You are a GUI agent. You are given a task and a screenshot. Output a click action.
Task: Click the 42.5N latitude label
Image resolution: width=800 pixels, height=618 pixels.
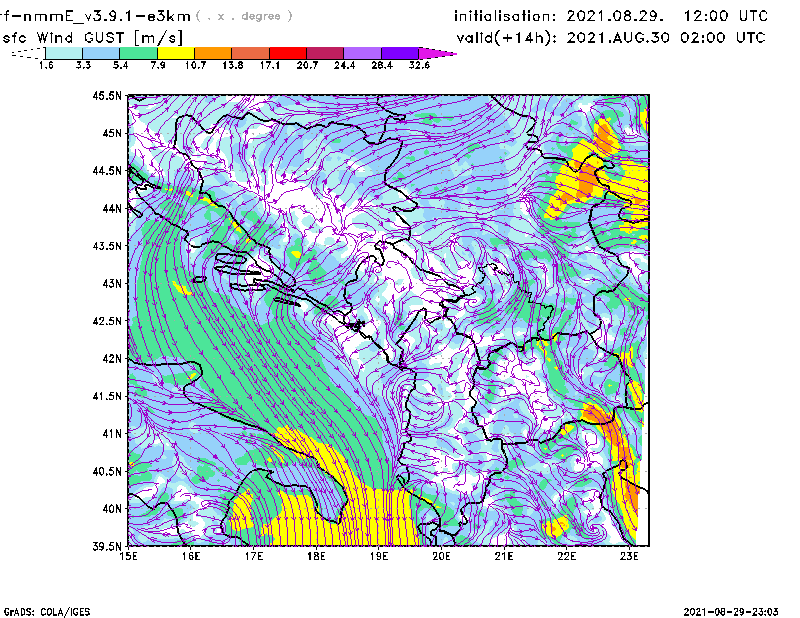pos(107,321)
